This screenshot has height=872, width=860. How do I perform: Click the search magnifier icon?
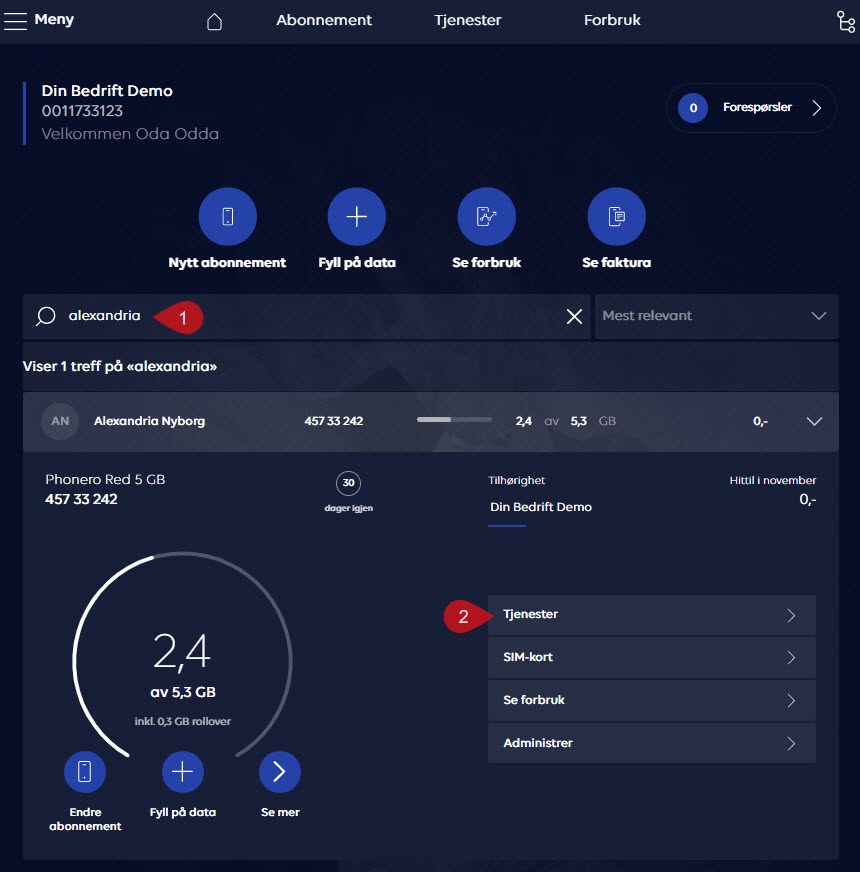tap(46, 316)
